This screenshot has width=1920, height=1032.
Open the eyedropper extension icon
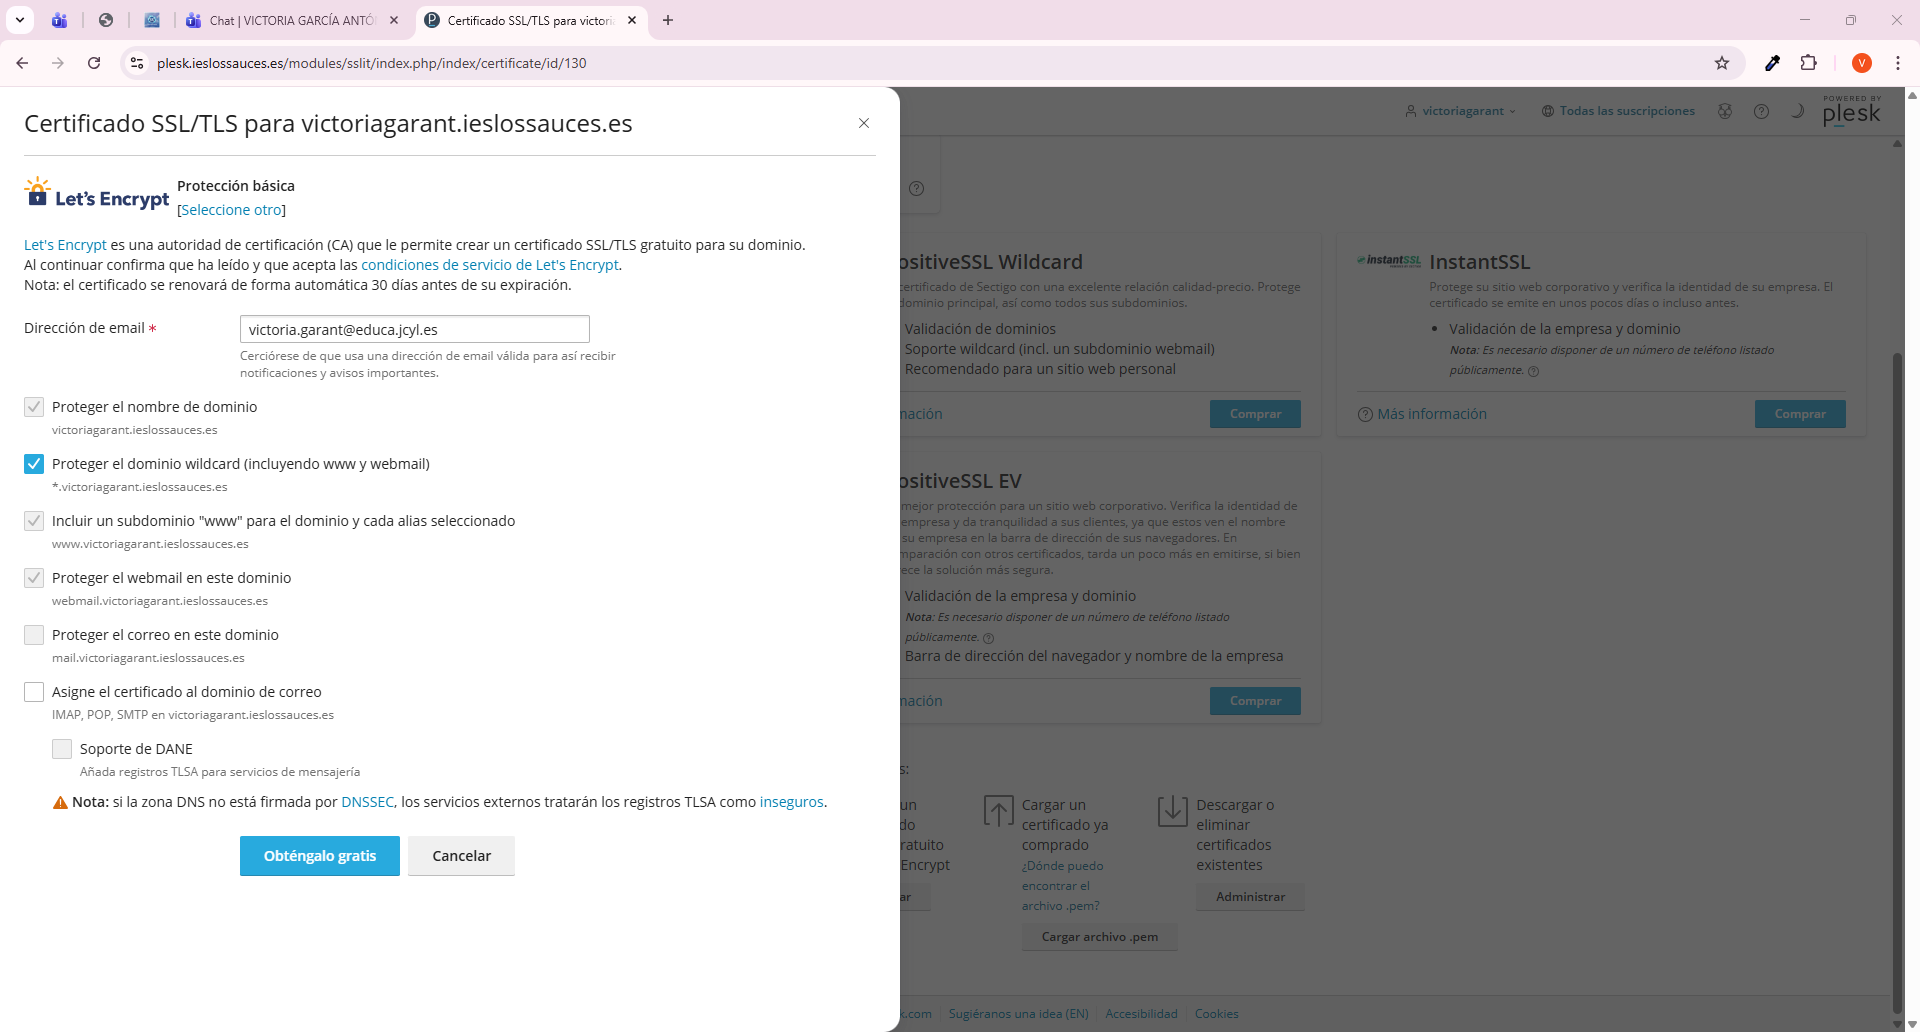coord(1772,63)
